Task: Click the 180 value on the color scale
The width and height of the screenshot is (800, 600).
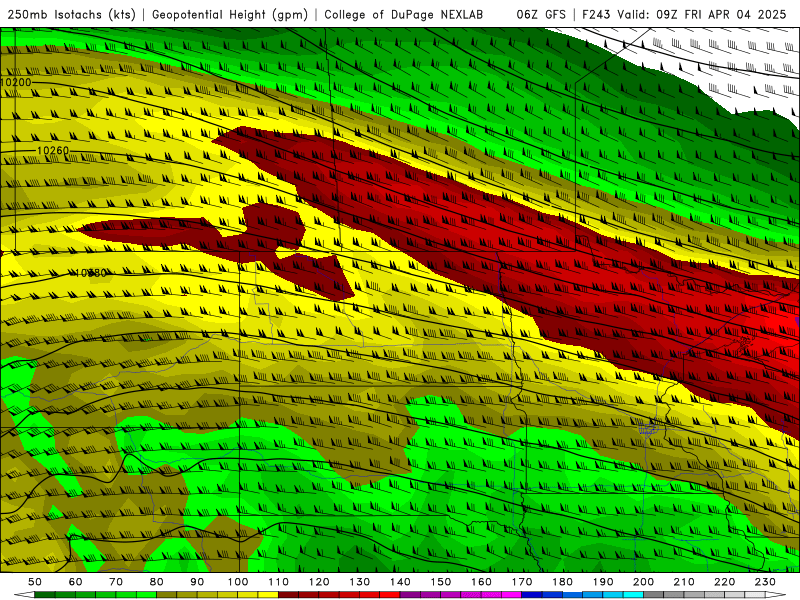Action: pos(562,582)
